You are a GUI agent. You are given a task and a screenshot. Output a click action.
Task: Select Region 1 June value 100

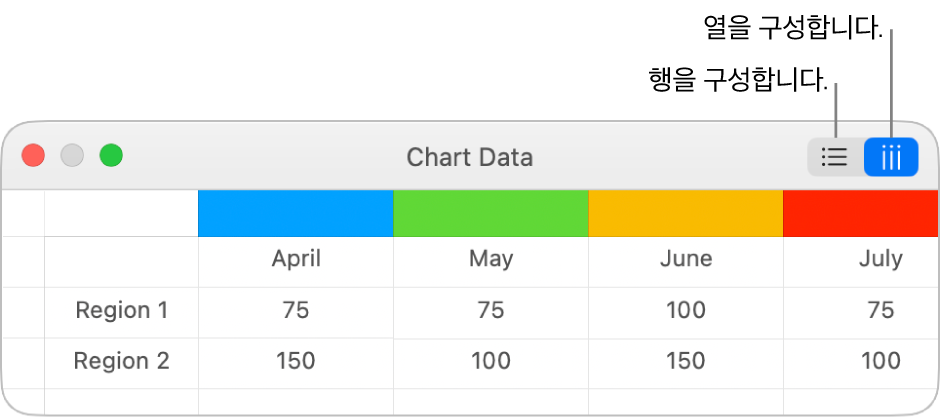(x=686, y=311)
